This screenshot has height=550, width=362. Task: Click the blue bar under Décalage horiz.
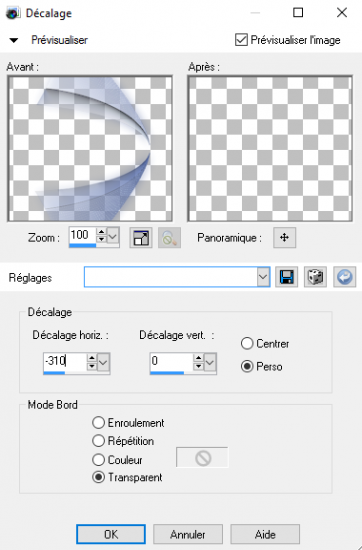coord(54,373)
